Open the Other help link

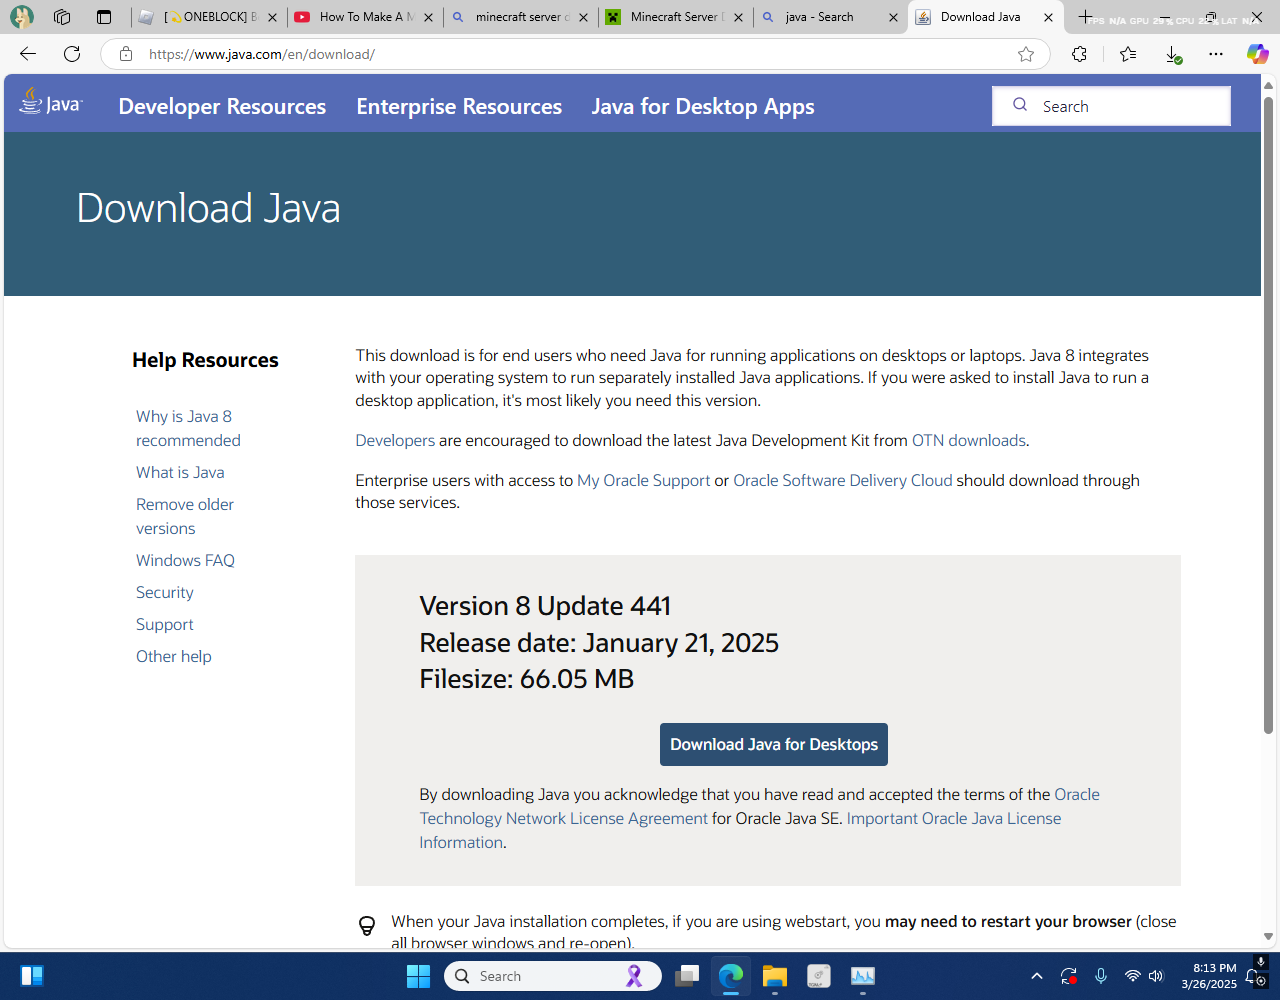coord(174,656)
